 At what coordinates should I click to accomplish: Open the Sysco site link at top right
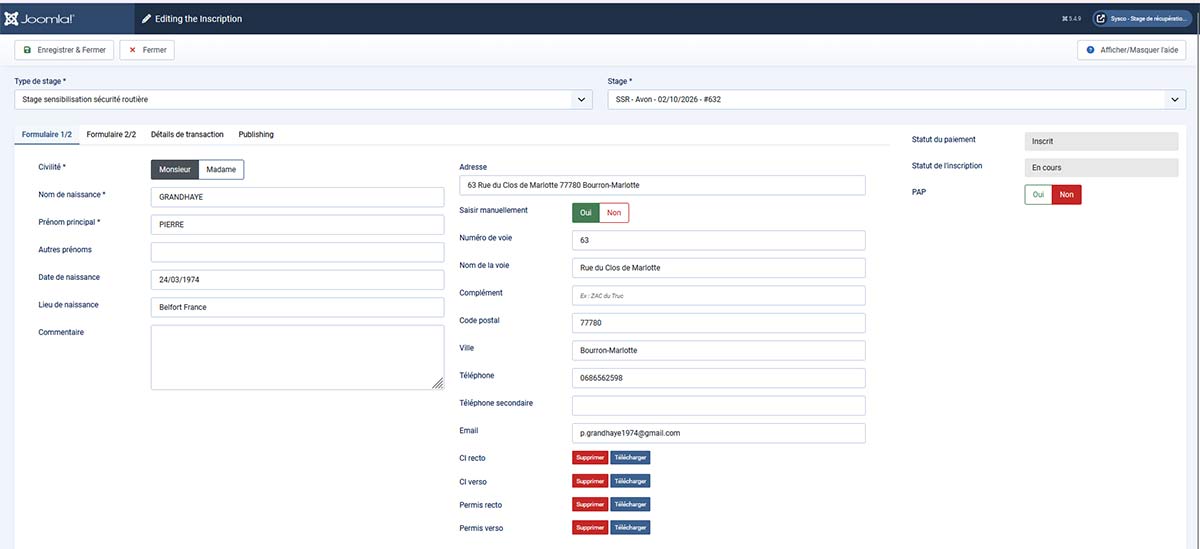(1141, 18)
